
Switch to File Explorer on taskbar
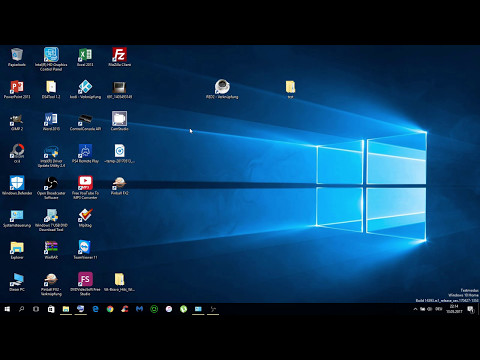click(x=66, y=309)
